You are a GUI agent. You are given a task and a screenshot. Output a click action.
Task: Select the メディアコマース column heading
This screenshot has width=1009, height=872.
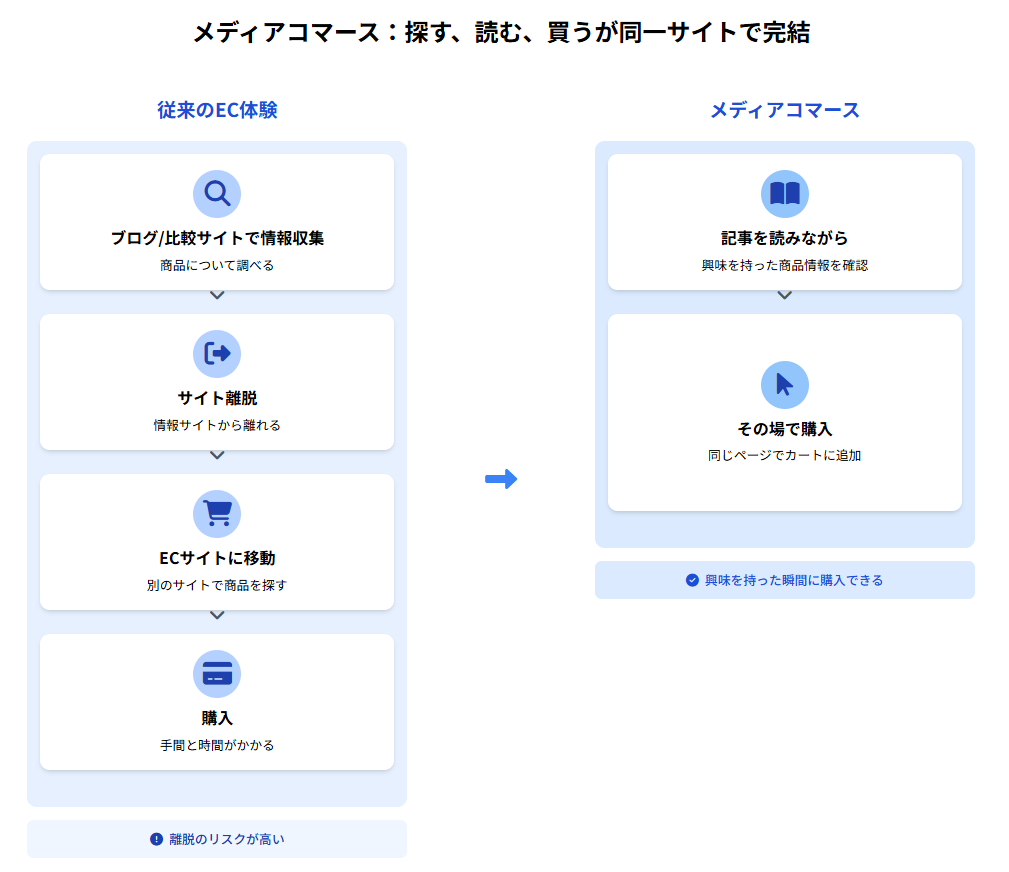784,110
